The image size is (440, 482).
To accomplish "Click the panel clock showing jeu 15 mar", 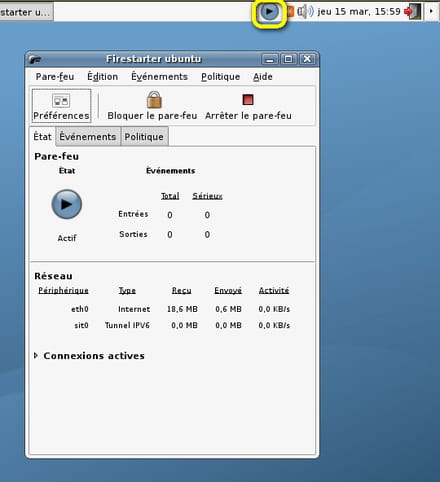I will click(359, 12).
